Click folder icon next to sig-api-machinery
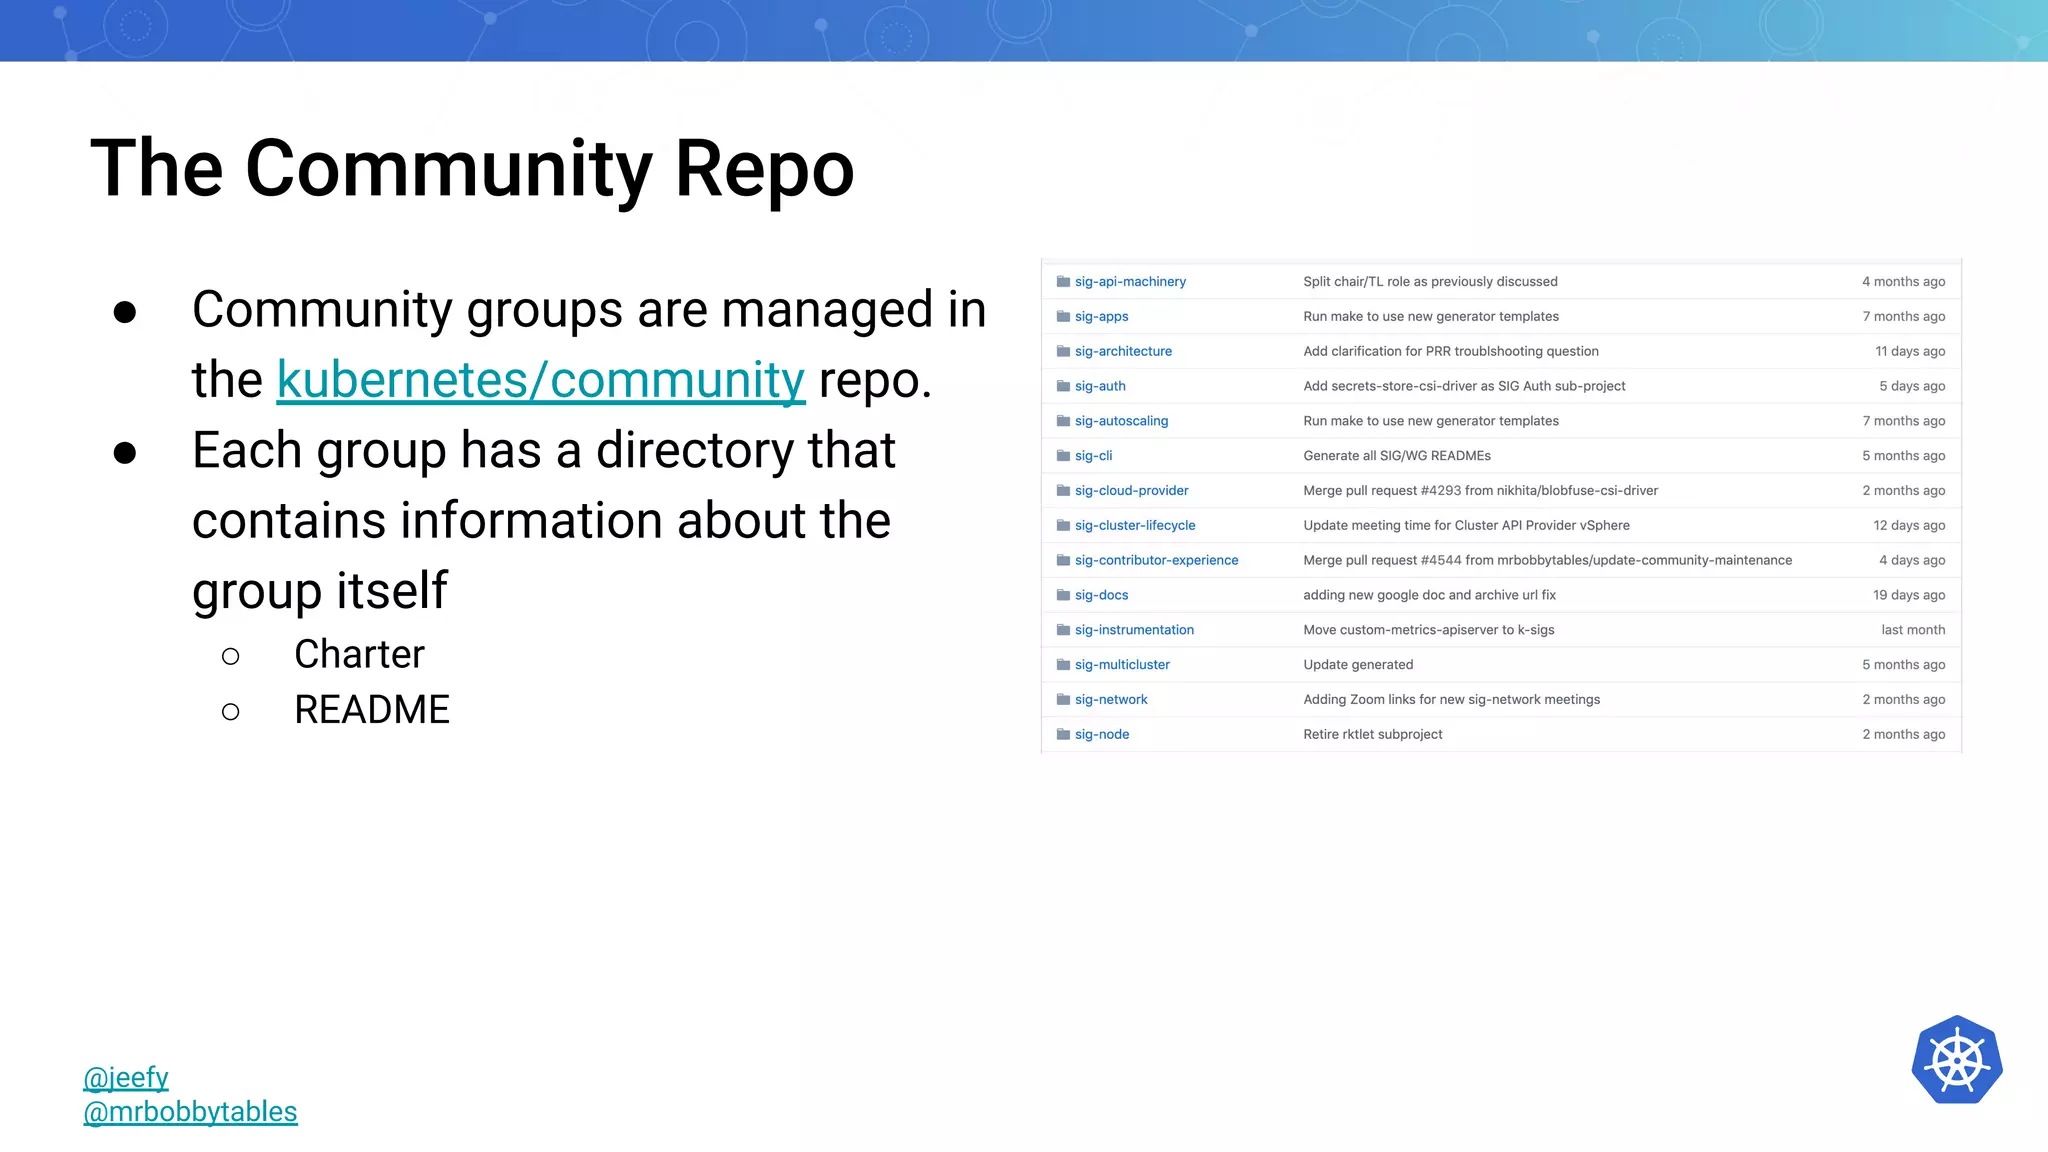This screenshot has height=1152, width=2048. (1063, 282)
